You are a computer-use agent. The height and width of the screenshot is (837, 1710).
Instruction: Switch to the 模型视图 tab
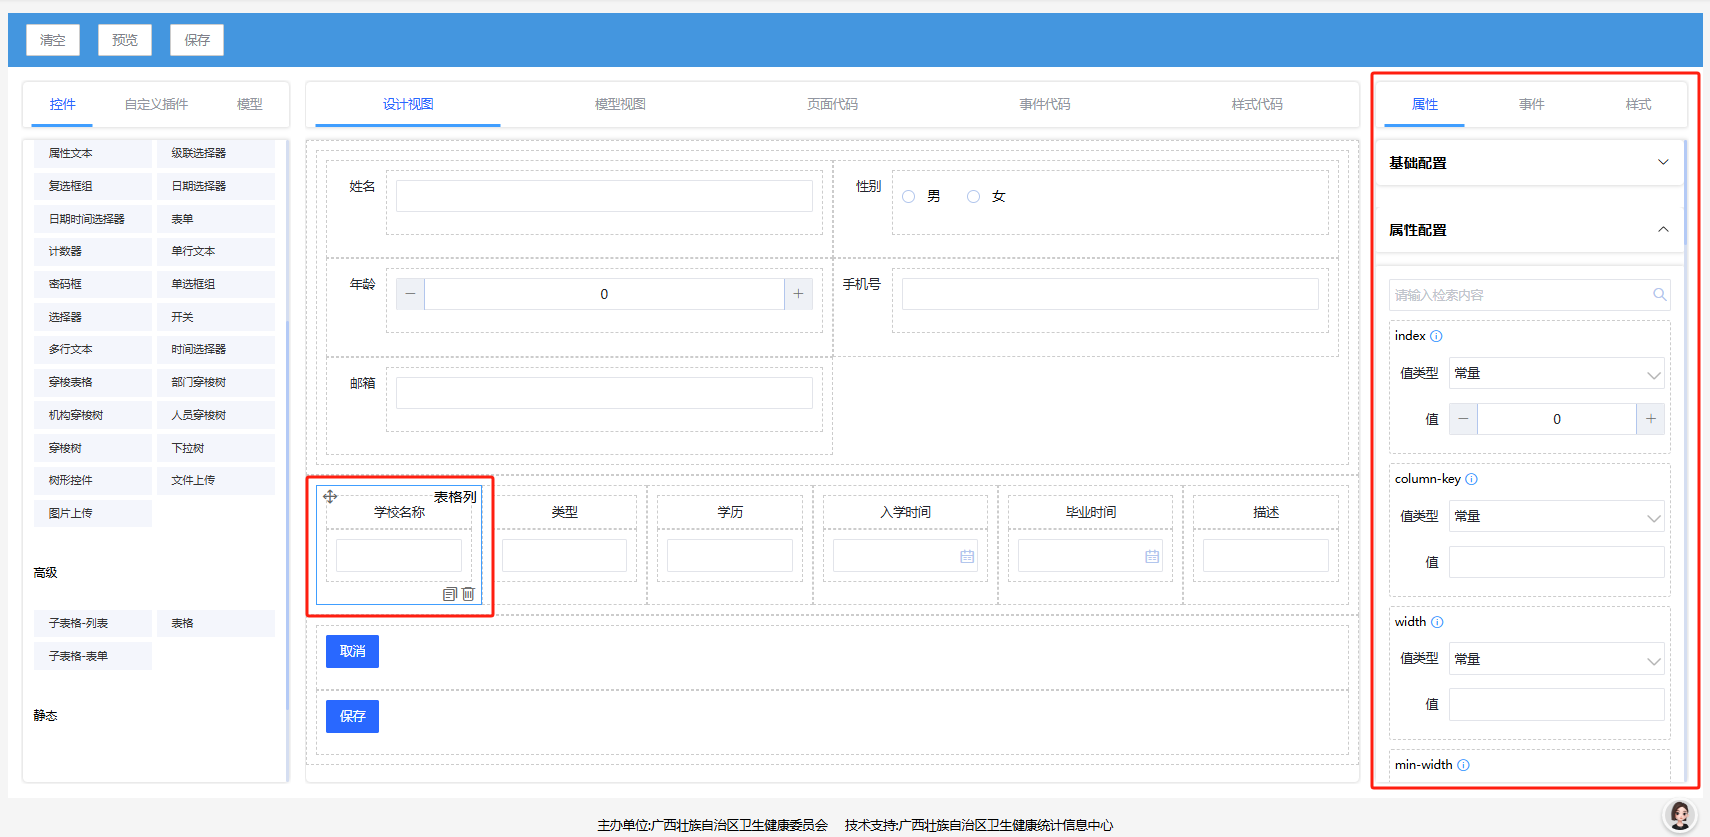[x=620, y=104]
